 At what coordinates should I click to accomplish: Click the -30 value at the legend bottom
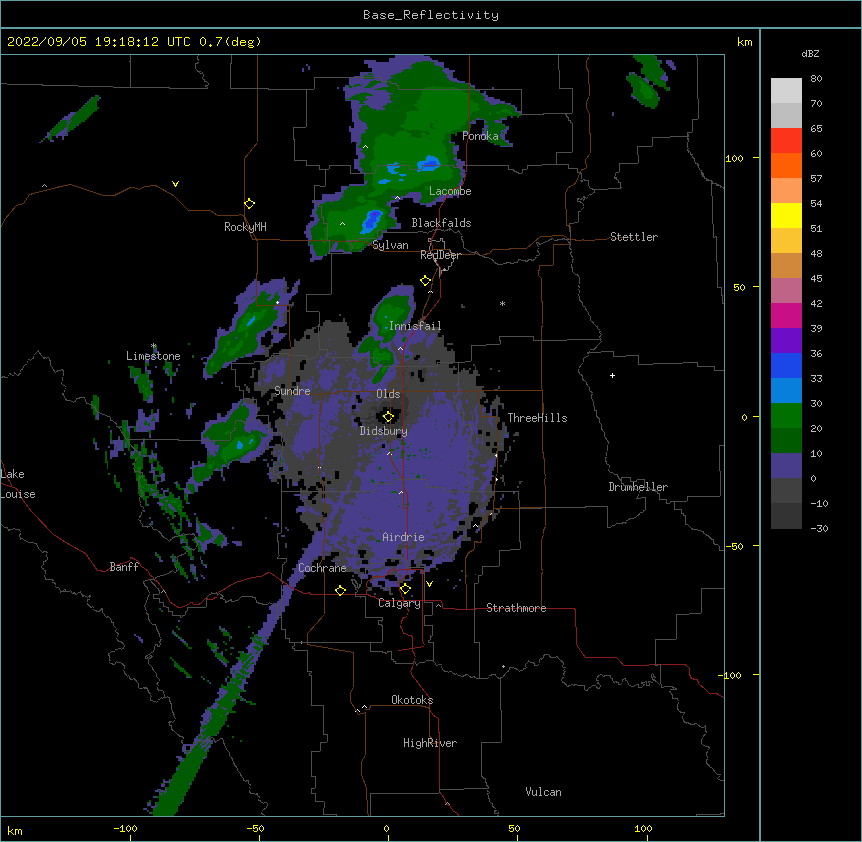[x=819, y=528]
